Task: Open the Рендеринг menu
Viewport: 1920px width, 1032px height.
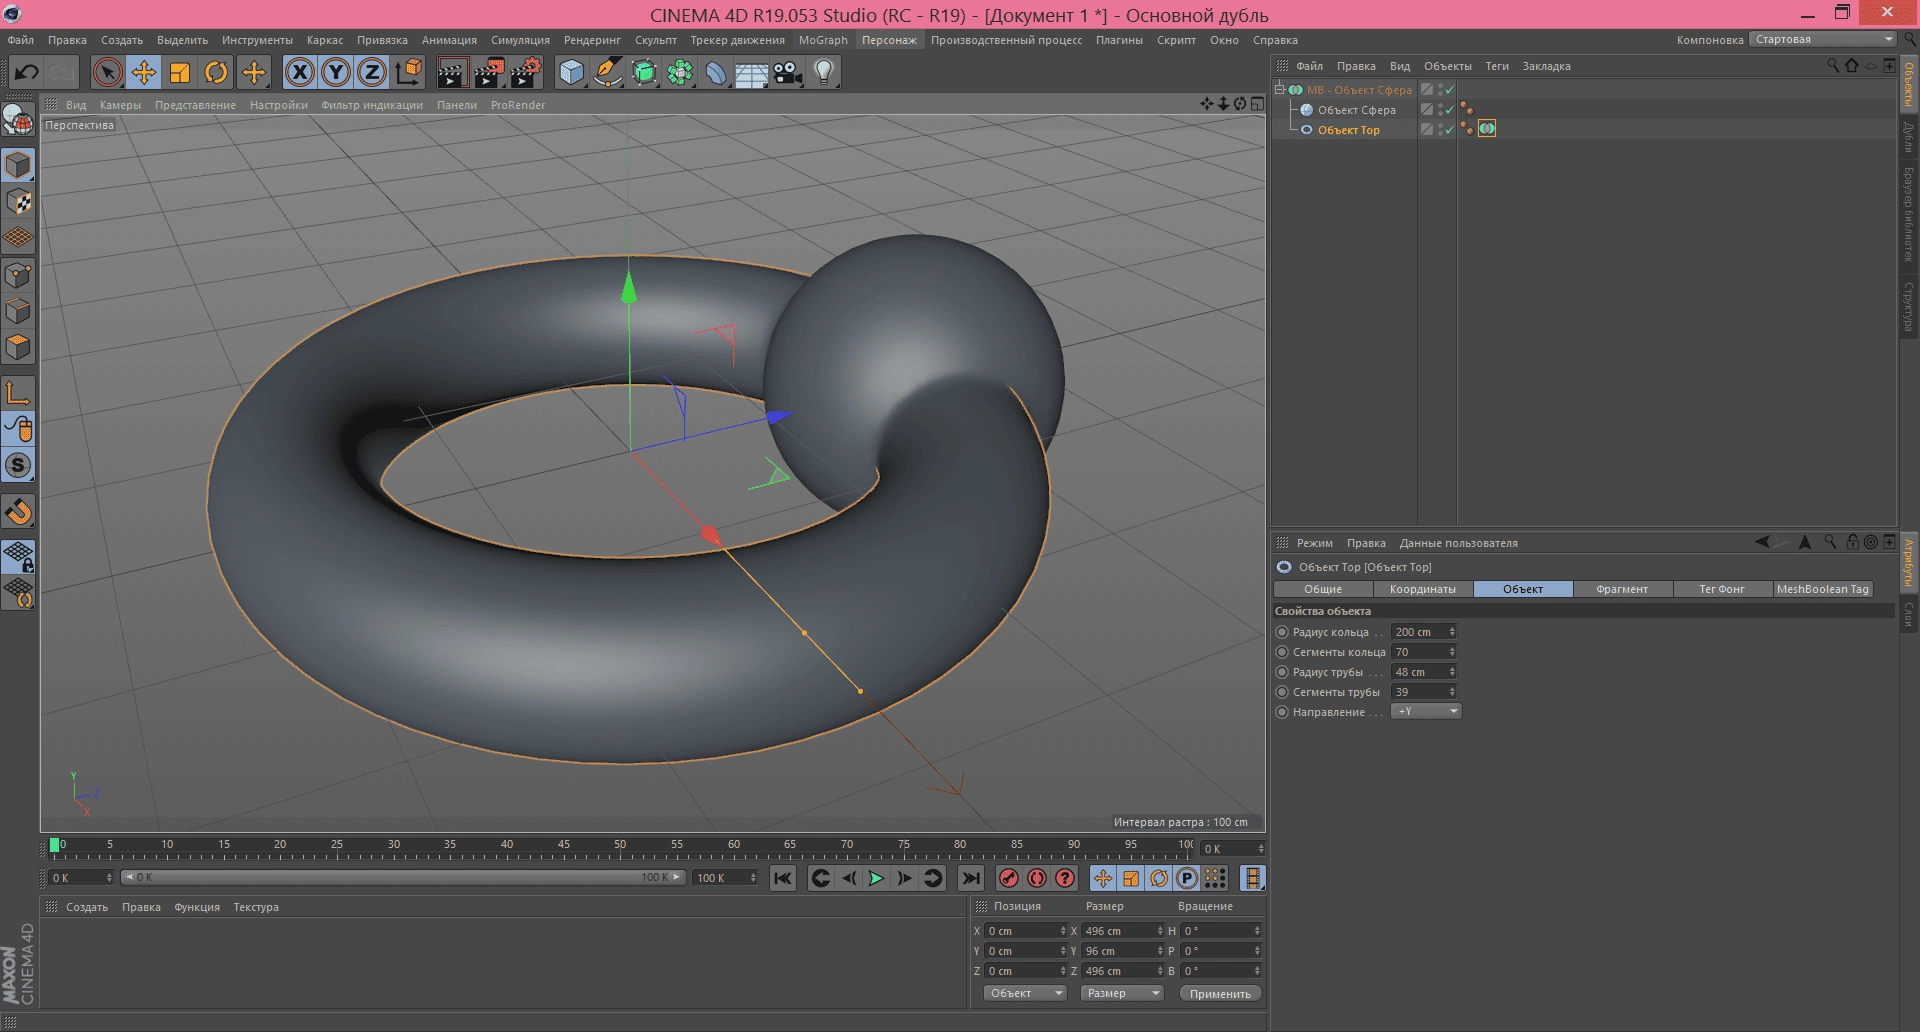Action: coord(592,40)
